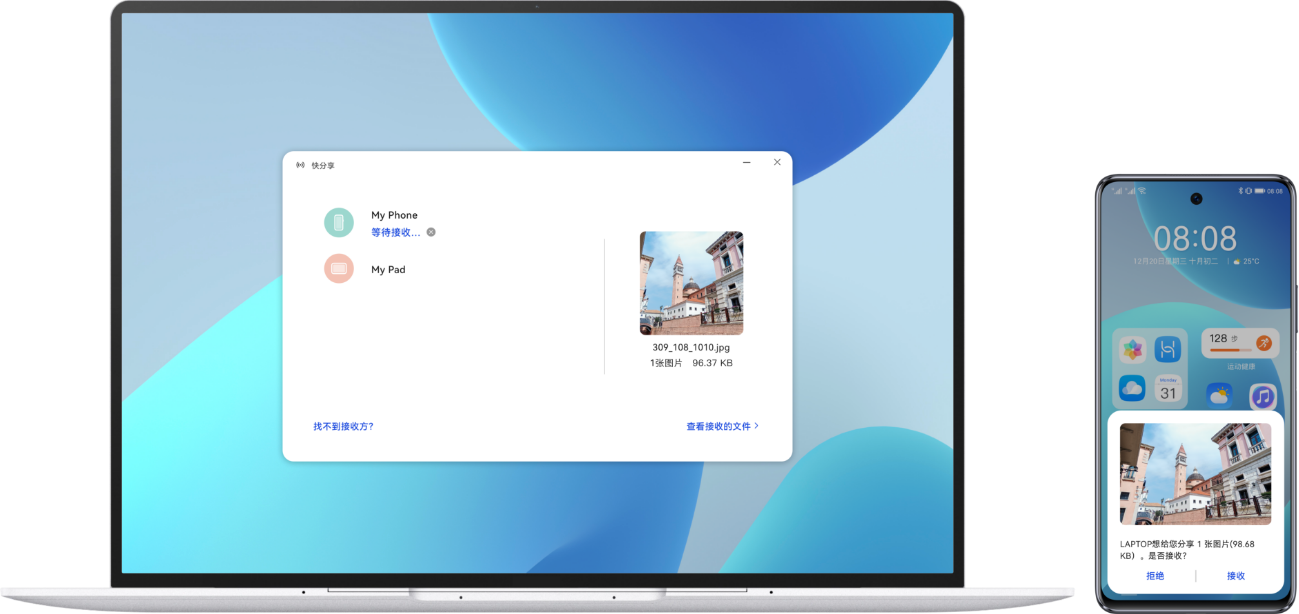Minimize the 快分享 window
The width and height of the screenshot is (1299, 614).
(x=746, y=162)
